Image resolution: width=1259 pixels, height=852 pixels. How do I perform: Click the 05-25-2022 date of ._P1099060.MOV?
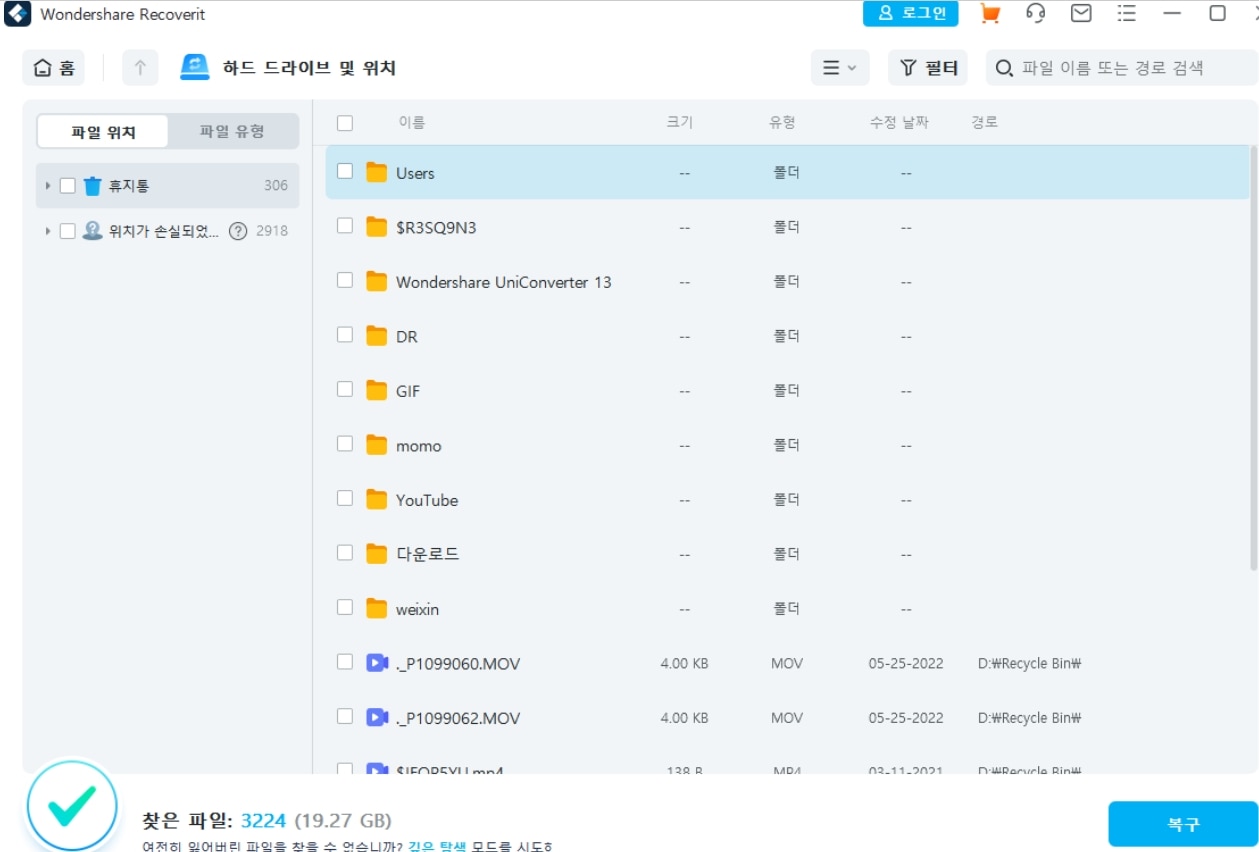coord(906,663)
